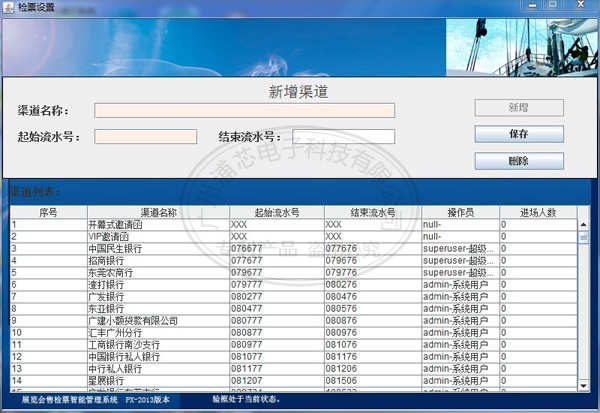Click end serial cell 080576
Screen dimensions: 600x413
tap(373, 309)
